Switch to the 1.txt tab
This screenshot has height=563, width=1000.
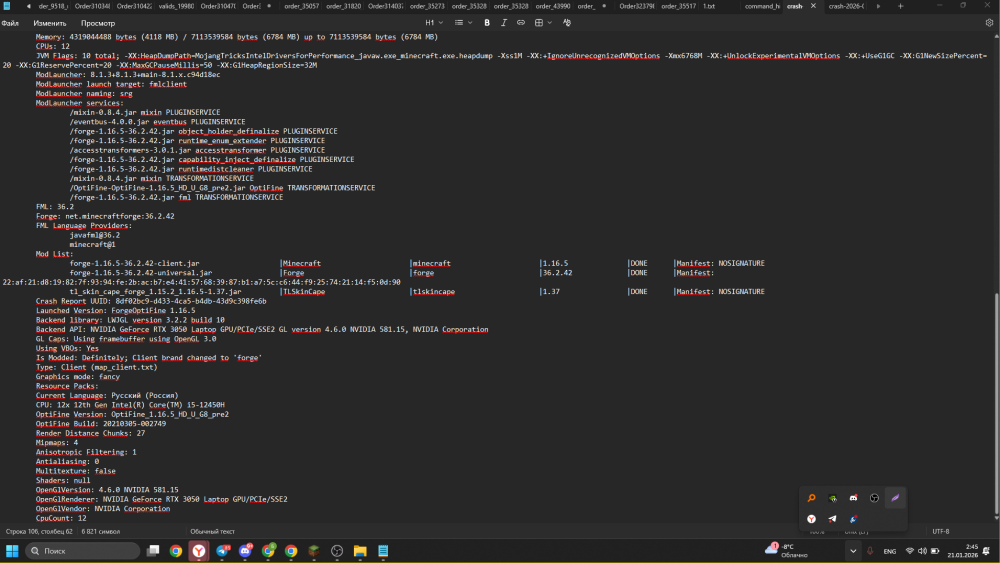pyautogui.click(x=709, y=6)
